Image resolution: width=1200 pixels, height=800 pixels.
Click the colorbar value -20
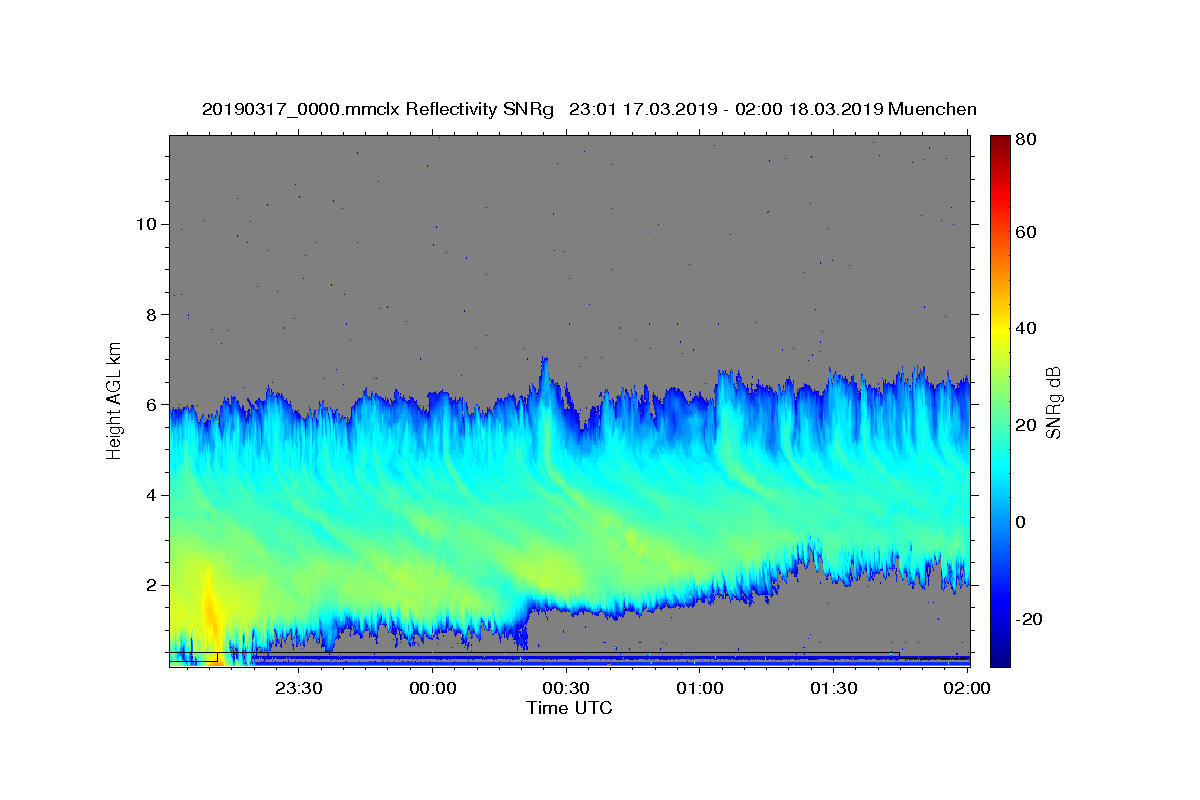coord(1029,619)
